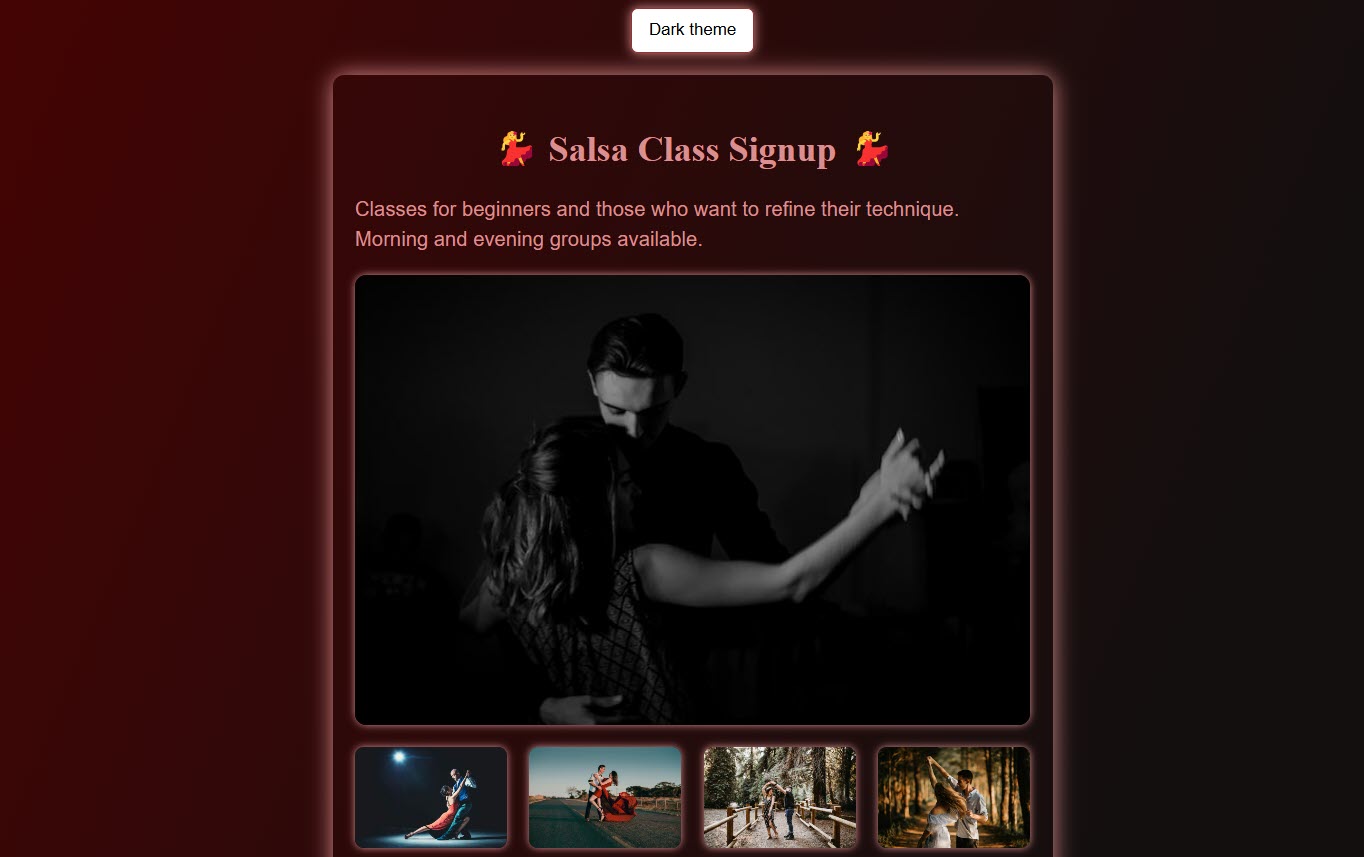1364x857 pixels.
Task: Click the dancer emoji before the heading
Action: pos(517,149)
